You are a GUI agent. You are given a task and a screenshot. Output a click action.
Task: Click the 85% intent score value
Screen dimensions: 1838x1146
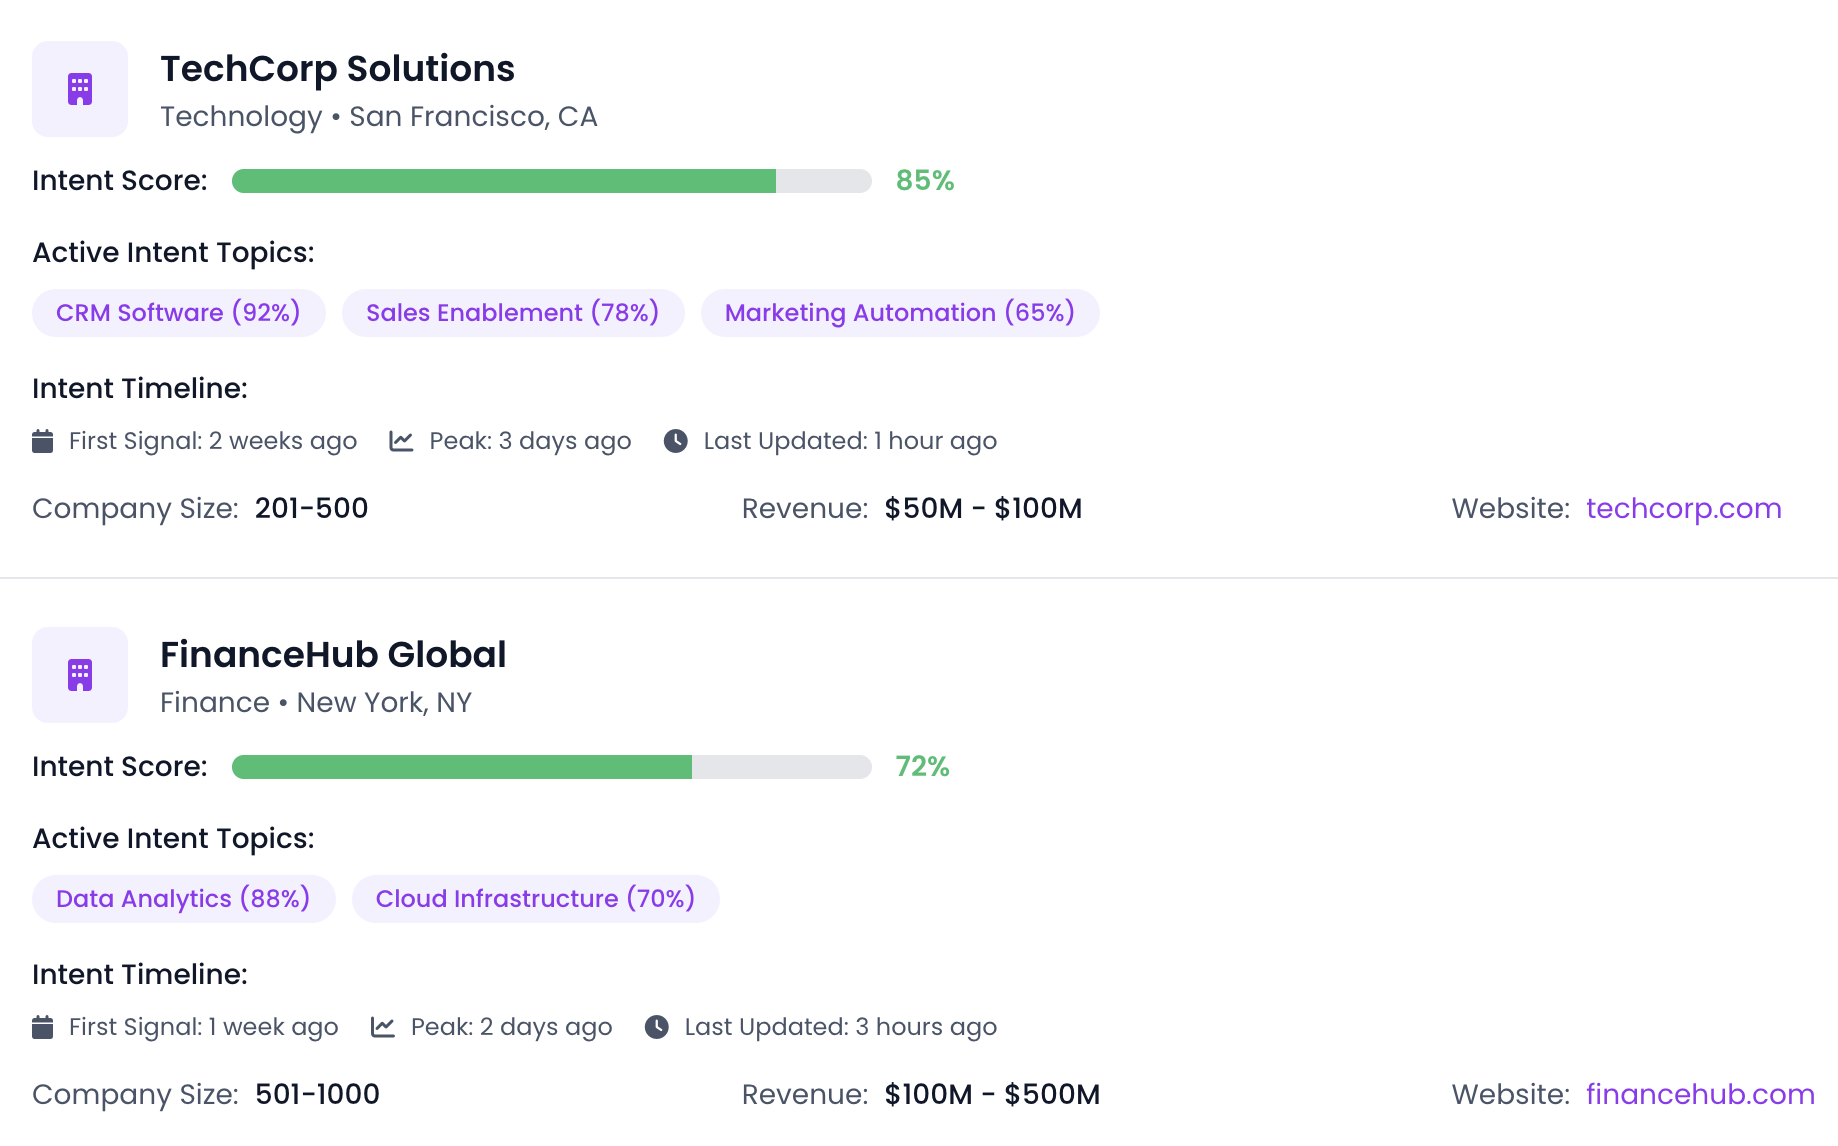click(x=924, y=181)
